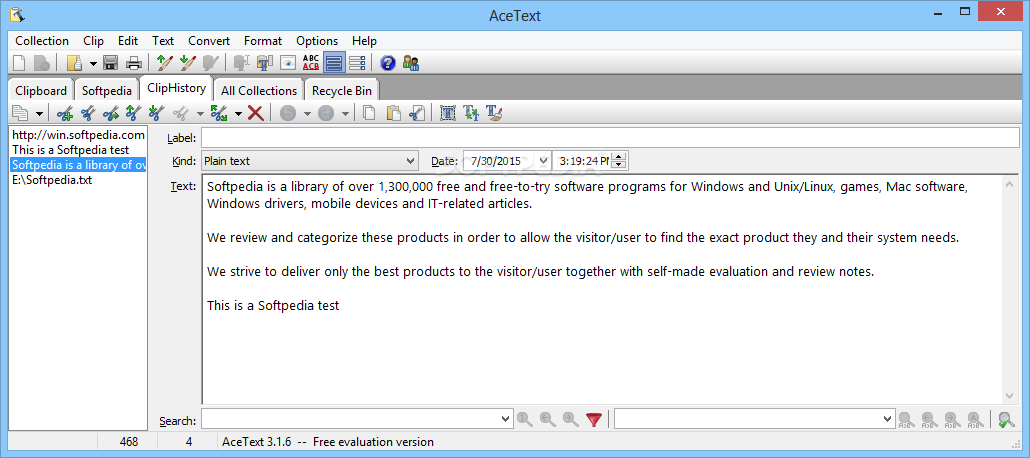1030x458 pixels.
Task: Click the new clip pages icon
Action: coord(20,113)
